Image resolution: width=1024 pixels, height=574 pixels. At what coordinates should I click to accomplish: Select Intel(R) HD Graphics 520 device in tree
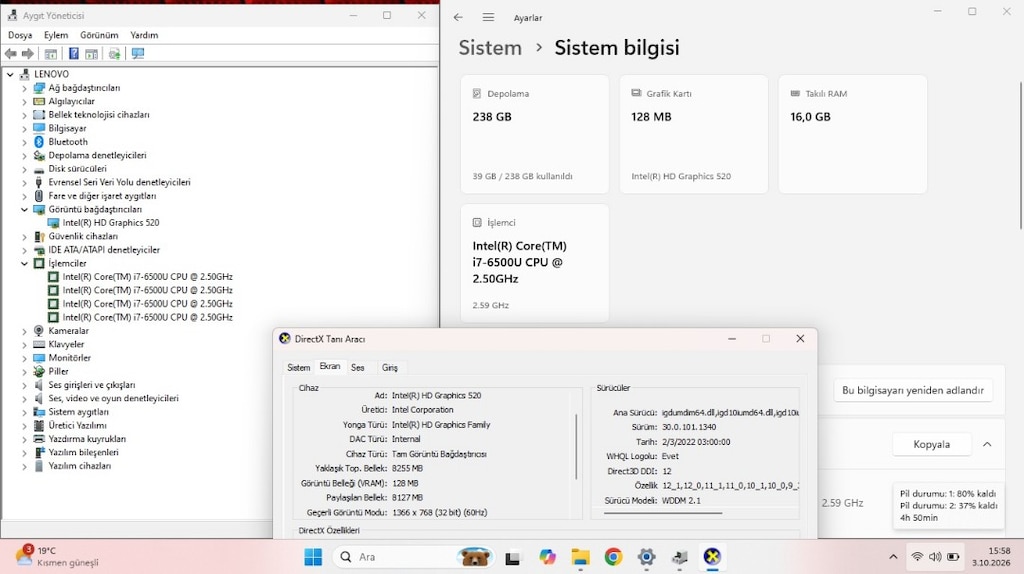coord(110,223)
